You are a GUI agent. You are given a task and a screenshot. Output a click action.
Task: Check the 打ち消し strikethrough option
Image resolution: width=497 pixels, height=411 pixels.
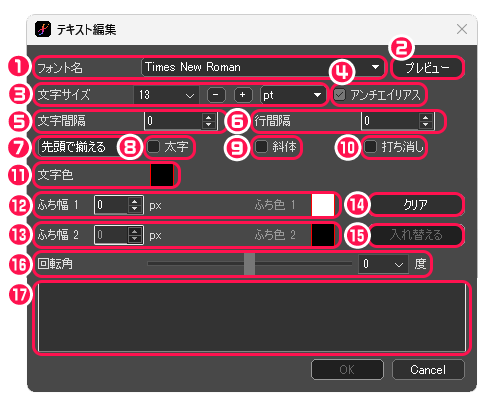(x=371, y=147)
